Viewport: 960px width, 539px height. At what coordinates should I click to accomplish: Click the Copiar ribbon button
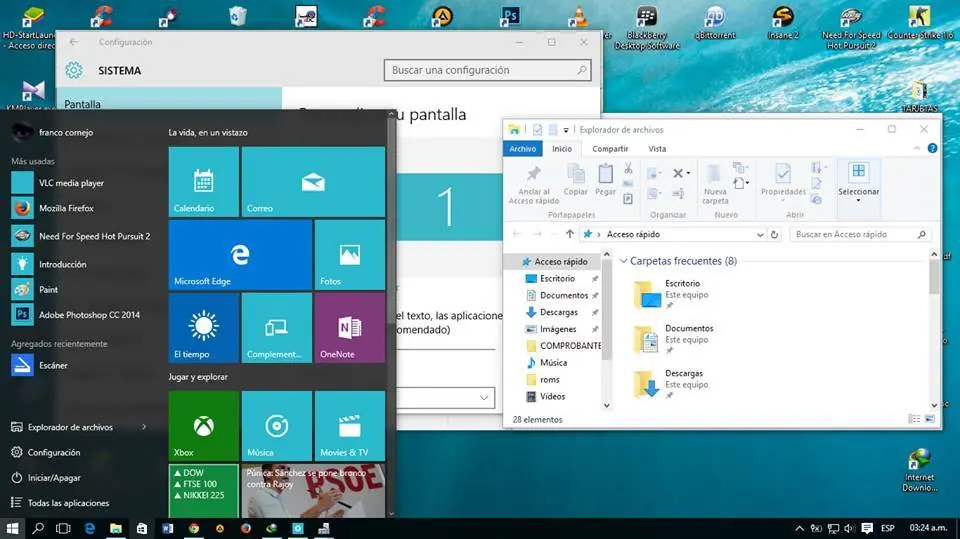click(x=576, y=181)
